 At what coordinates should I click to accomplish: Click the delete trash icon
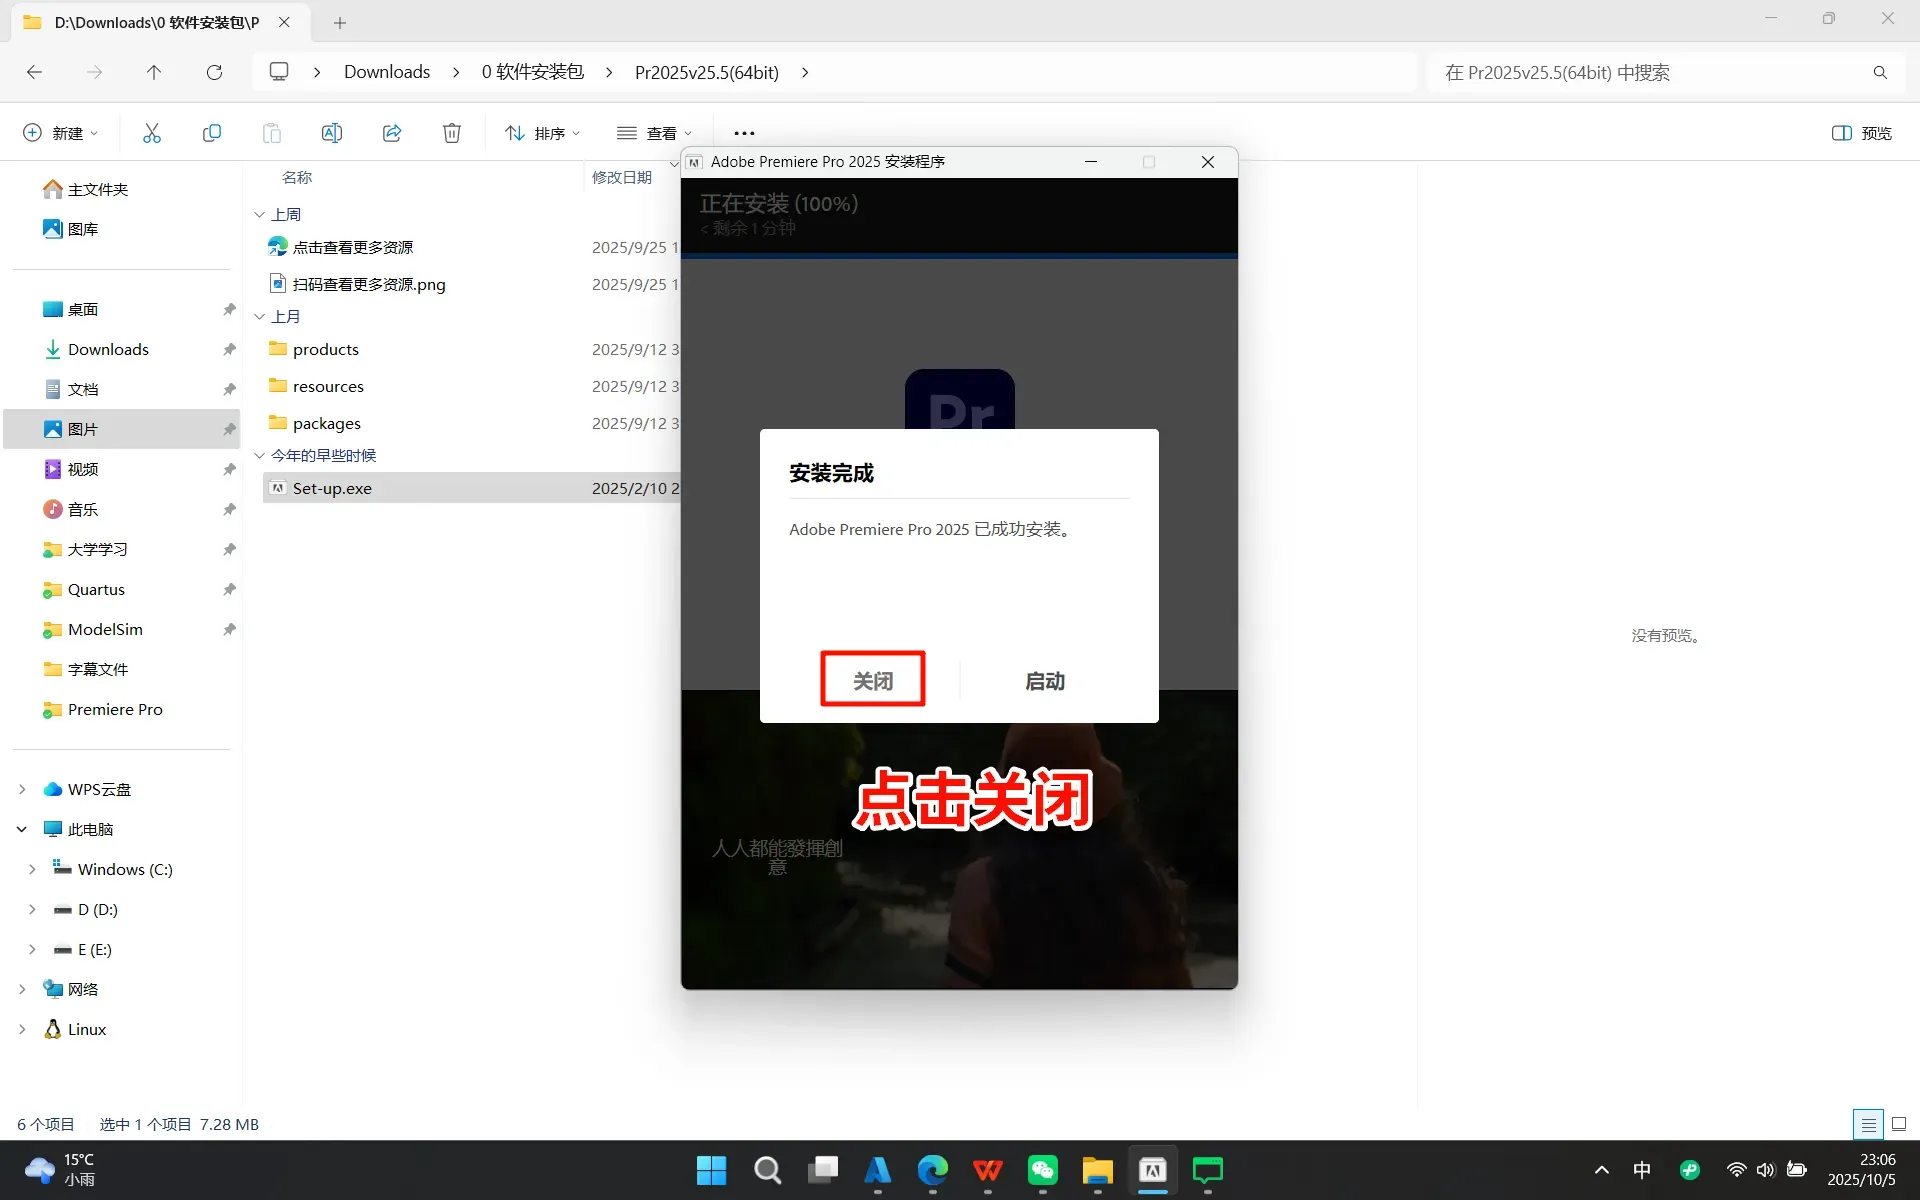point(452,133)
